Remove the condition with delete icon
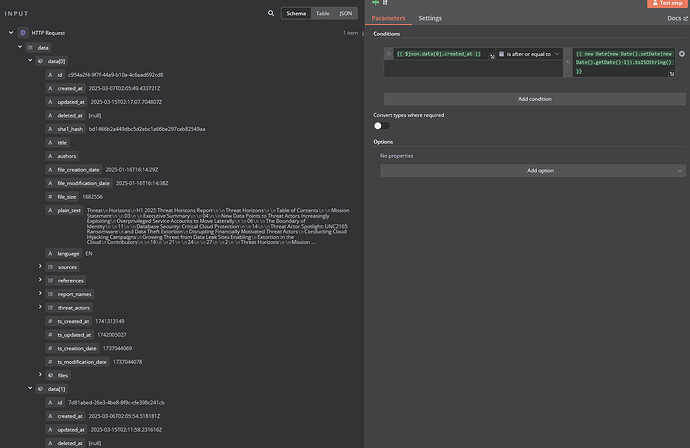690x448 pixels. coord(682,54)
